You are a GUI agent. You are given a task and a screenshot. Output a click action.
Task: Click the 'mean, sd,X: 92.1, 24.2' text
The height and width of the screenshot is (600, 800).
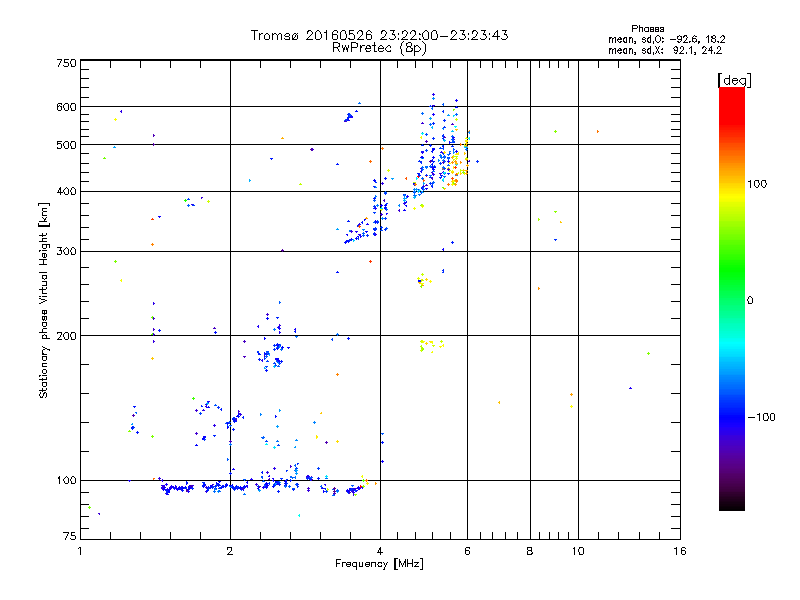tap(665, 50)
